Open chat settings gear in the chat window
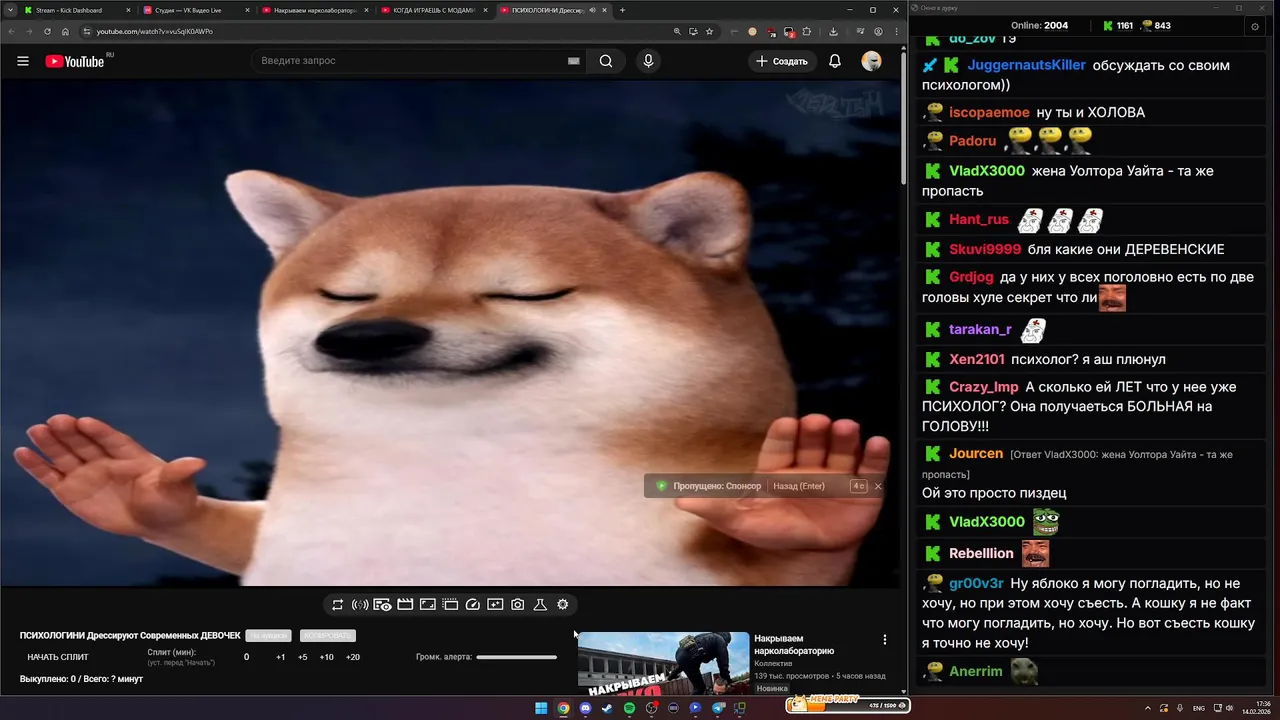1280x720 pixels. [x=1255, y=26]
